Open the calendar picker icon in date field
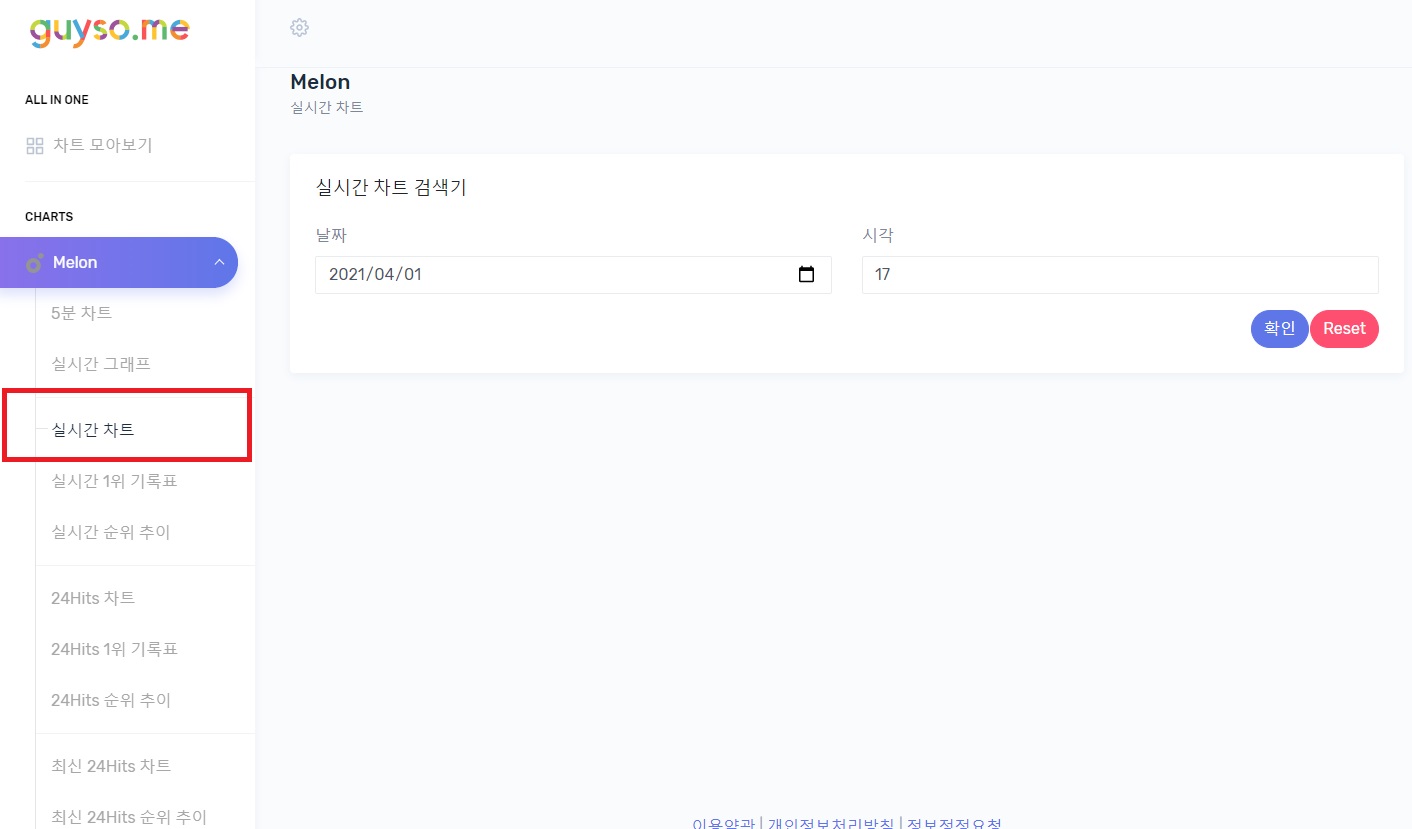This screenshot has height=829, width=1412. coord(807,274)
